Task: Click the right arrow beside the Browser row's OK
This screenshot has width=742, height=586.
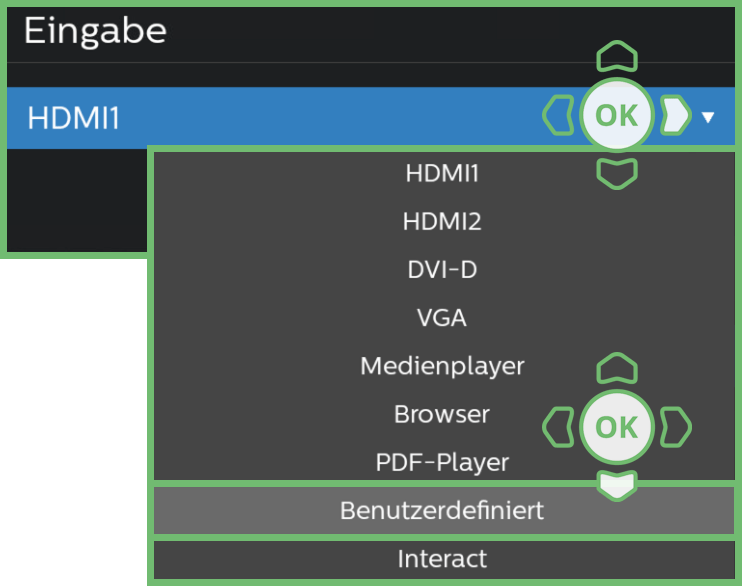Action: click(677, 426)
